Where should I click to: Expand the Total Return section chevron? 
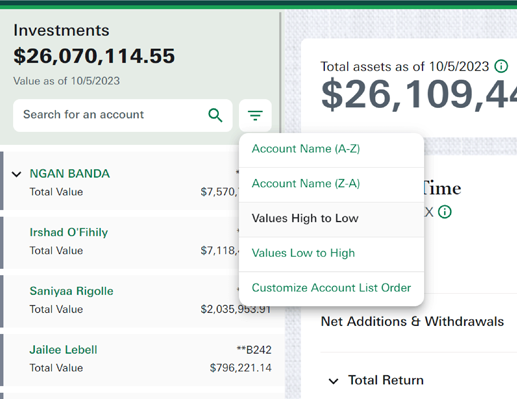(x=333, y=381)
